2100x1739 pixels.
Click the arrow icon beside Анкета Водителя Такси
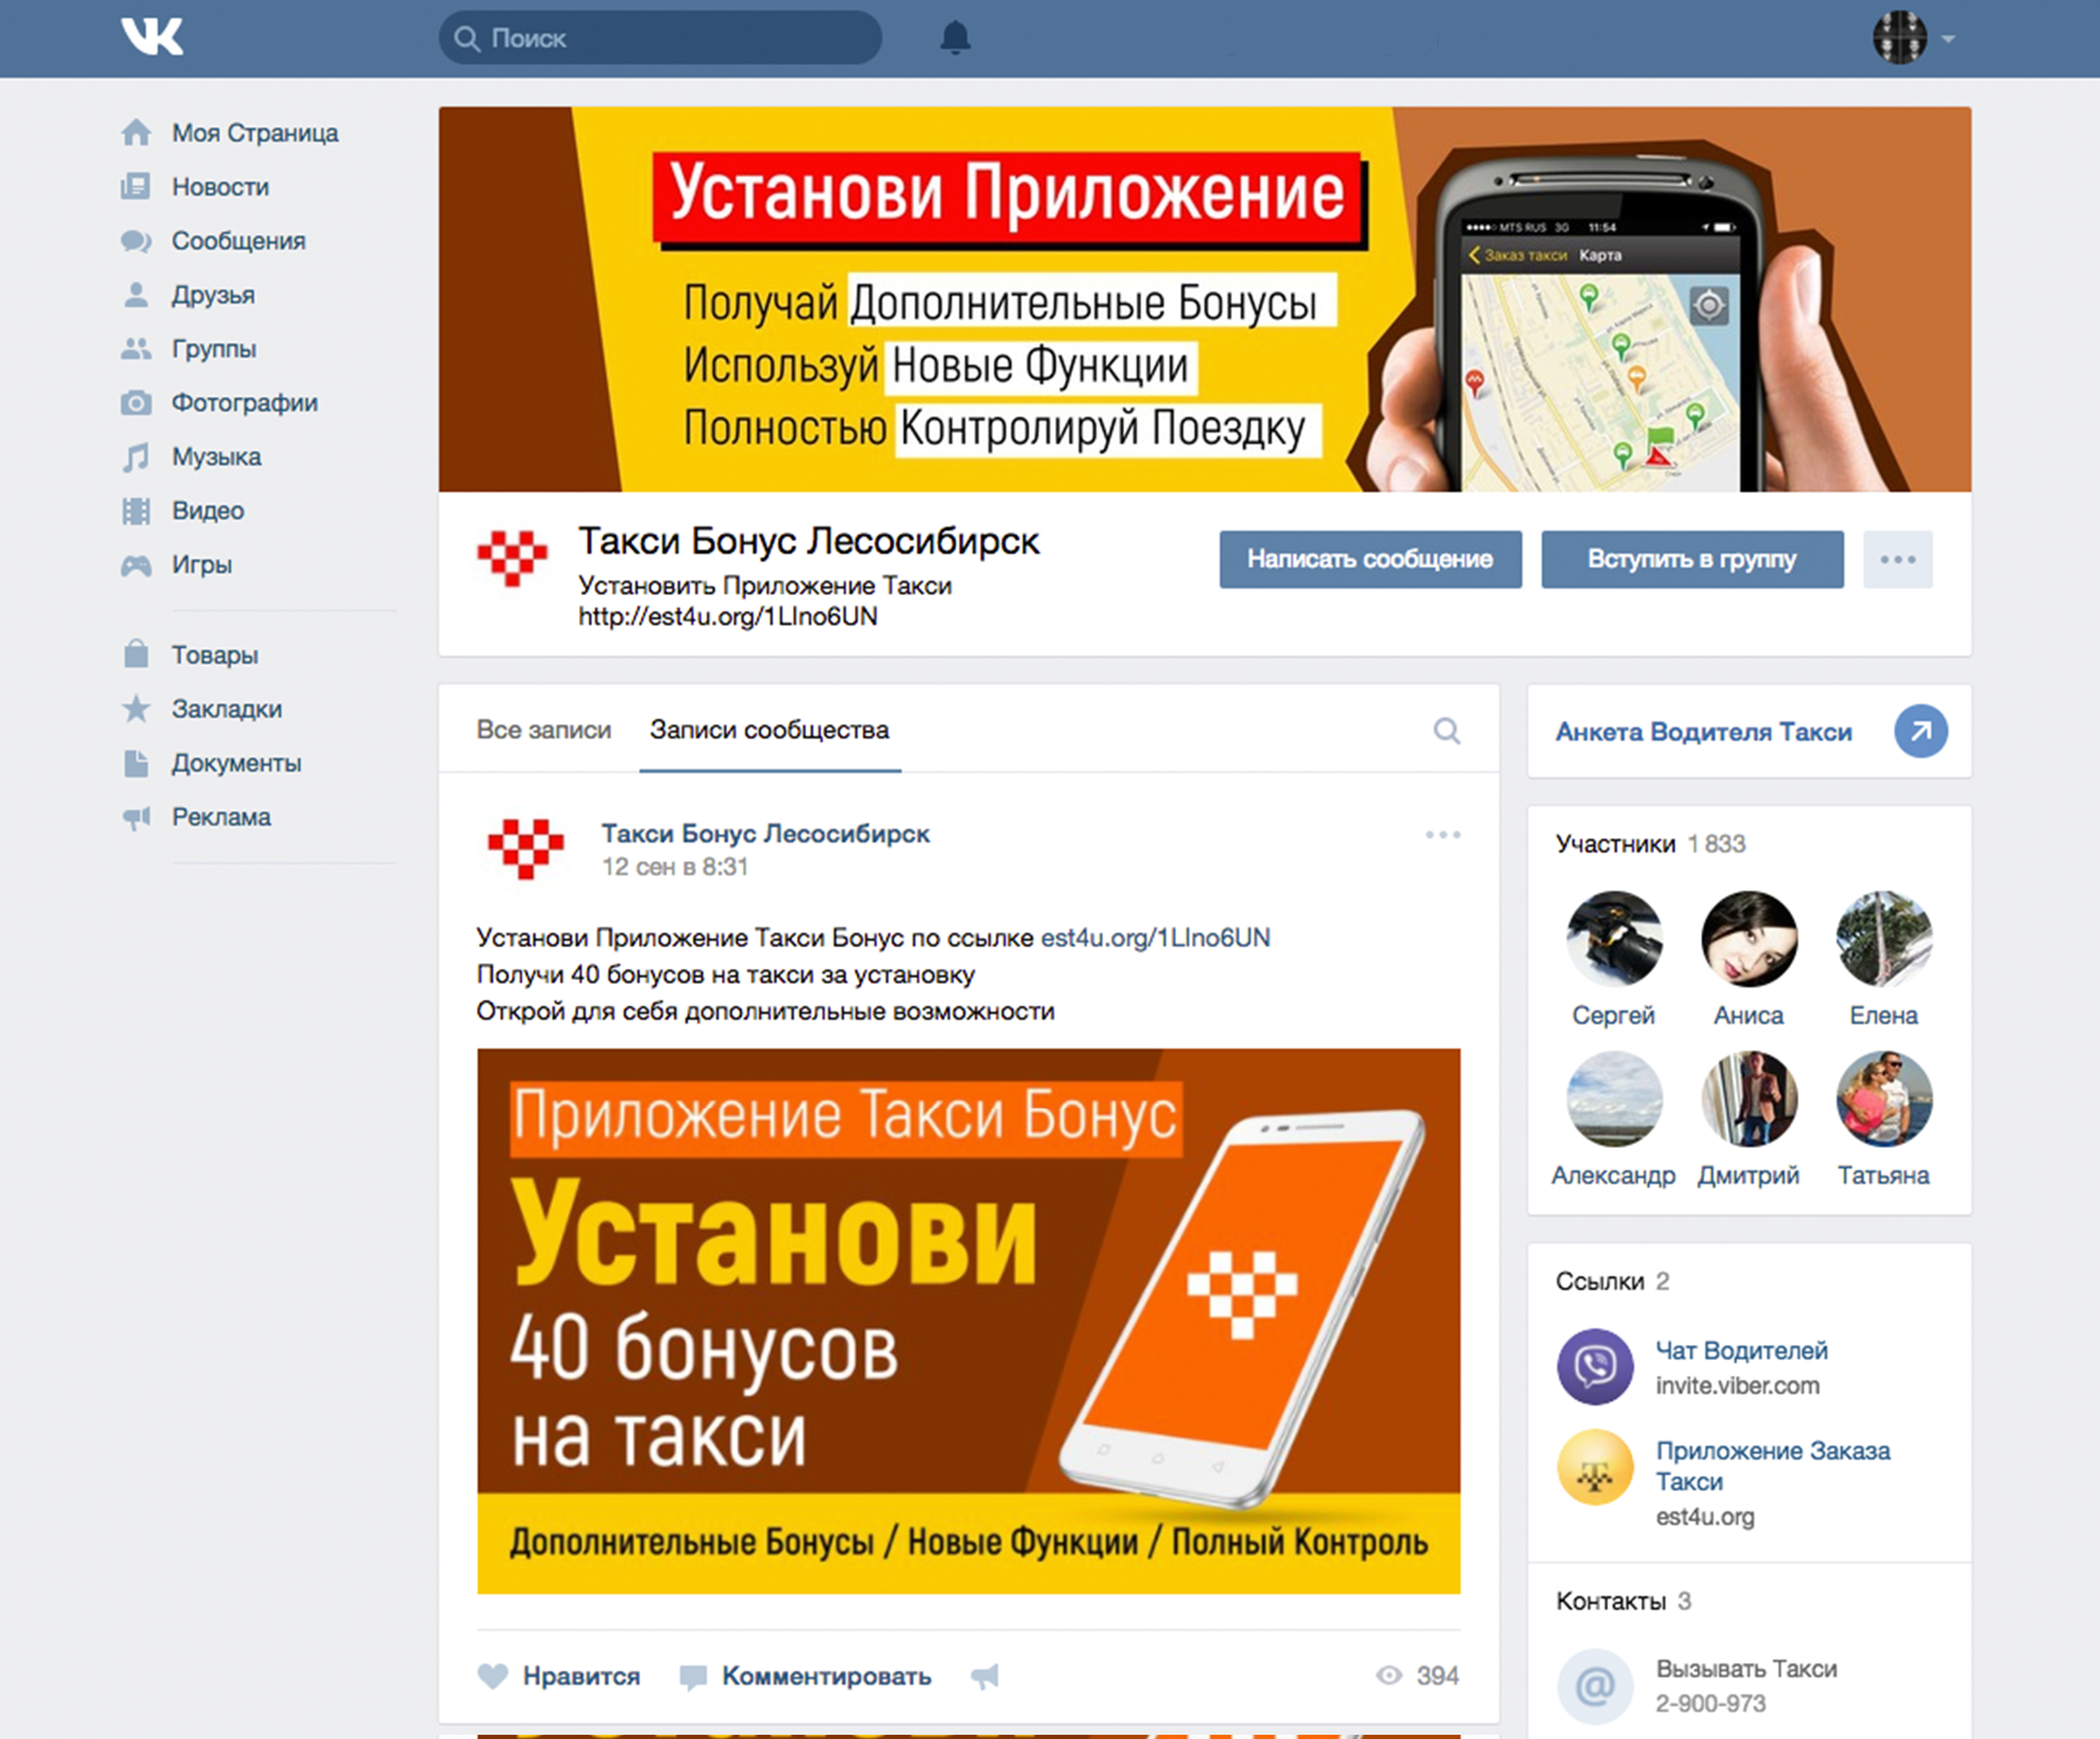(1920, 731)
